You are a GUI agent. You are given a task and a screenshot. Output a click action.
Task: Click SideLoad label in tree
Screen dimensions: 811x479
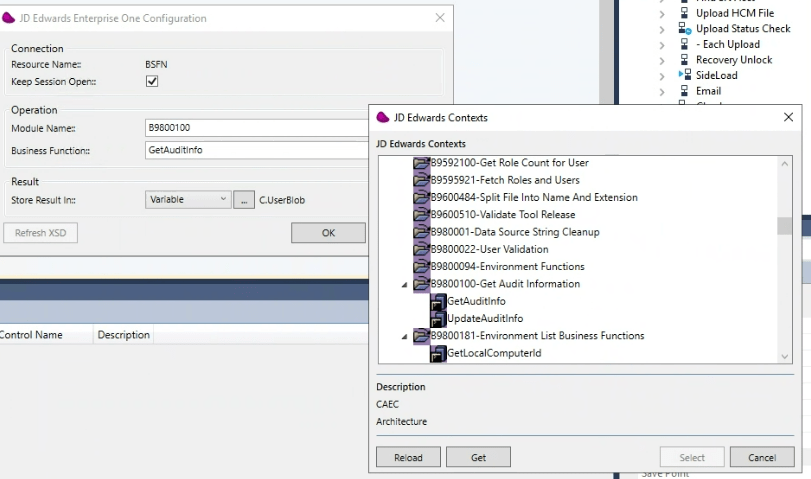pos(716,75)
